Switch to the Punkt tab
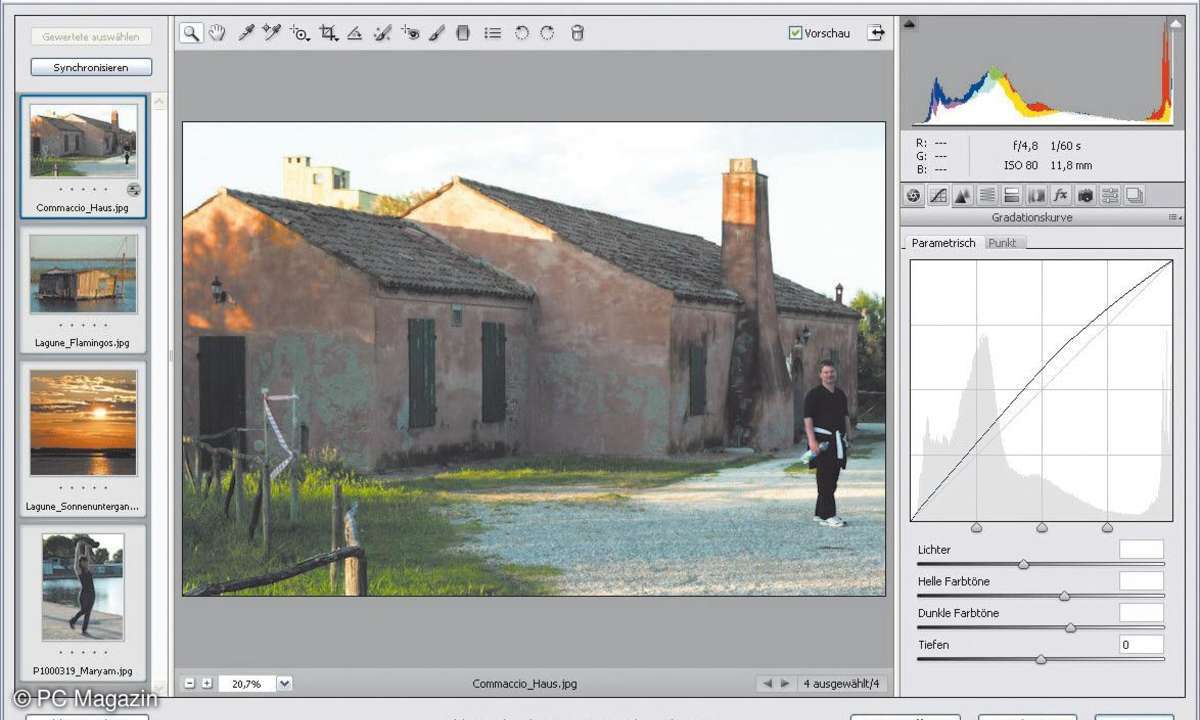Image resolution: width=1200 pixels, height=720 pixels. [1003, 243]
